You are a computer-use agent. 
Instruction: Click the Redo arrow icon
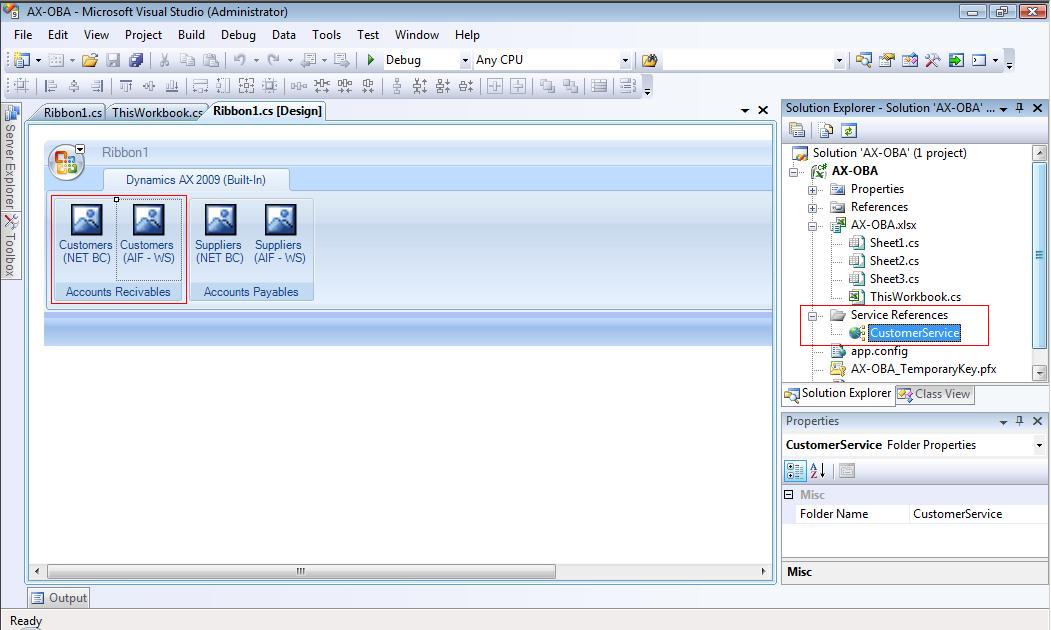click(x=273, y=60)
